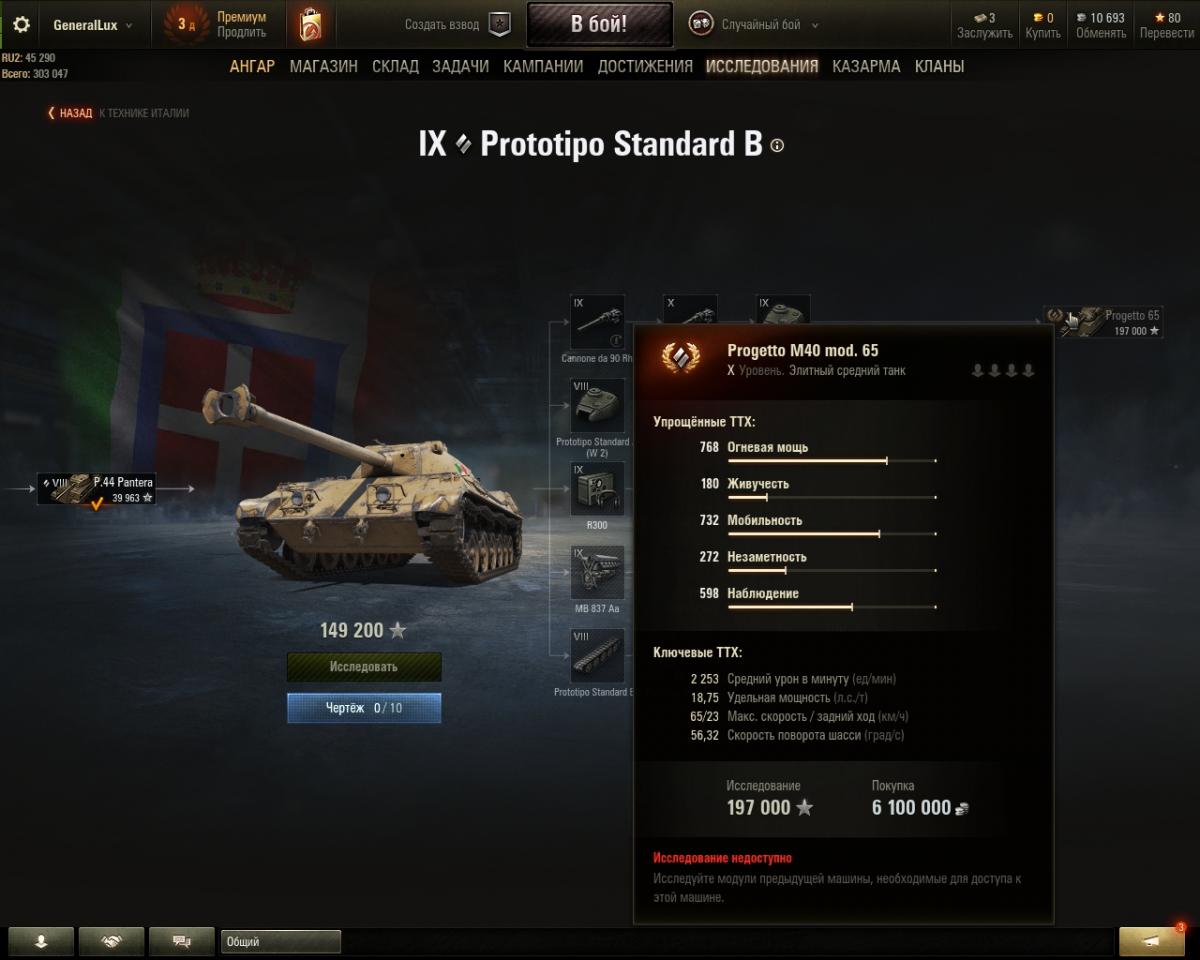Click the Исследовать research button
Screen dimensions: 1200x960
[x=364, y=667]
